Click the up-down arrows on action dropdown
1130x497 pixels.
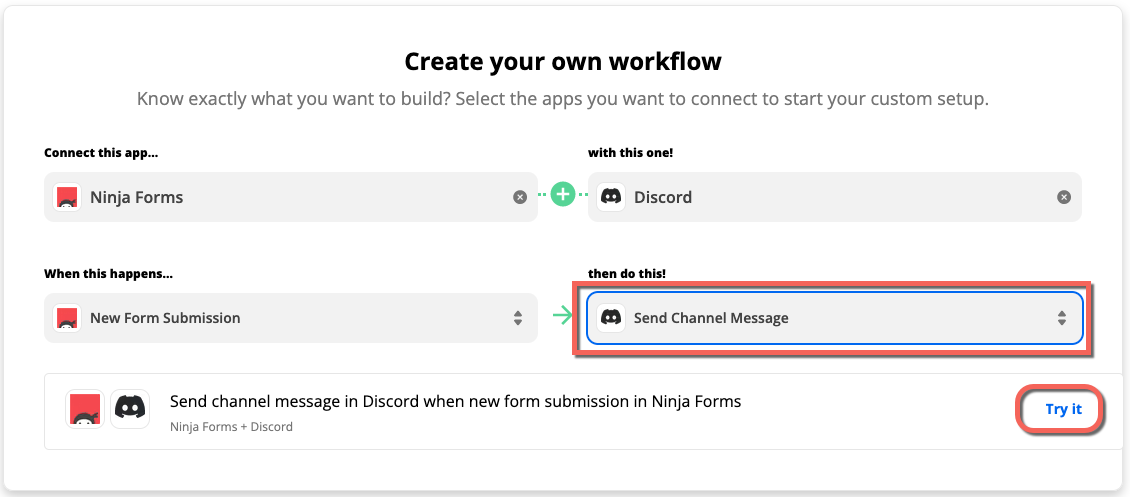point(1062,318)
